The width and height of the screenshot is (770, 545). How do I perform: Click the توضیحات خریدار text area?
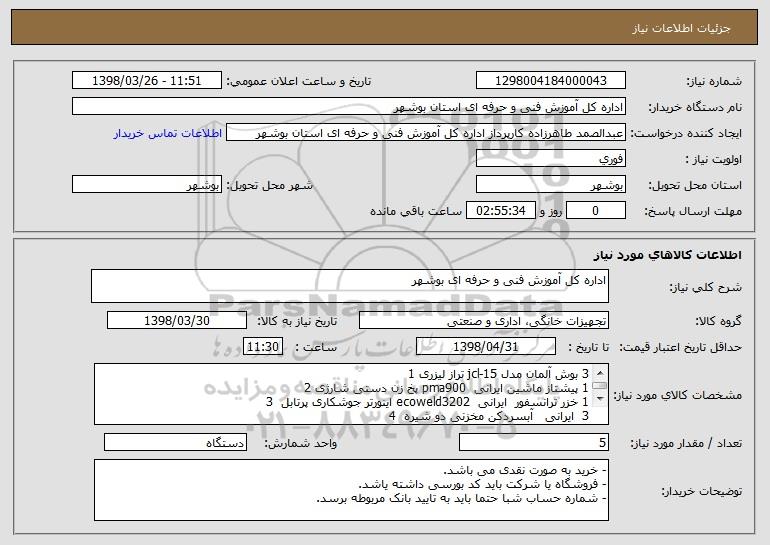[x=351, y=490]
